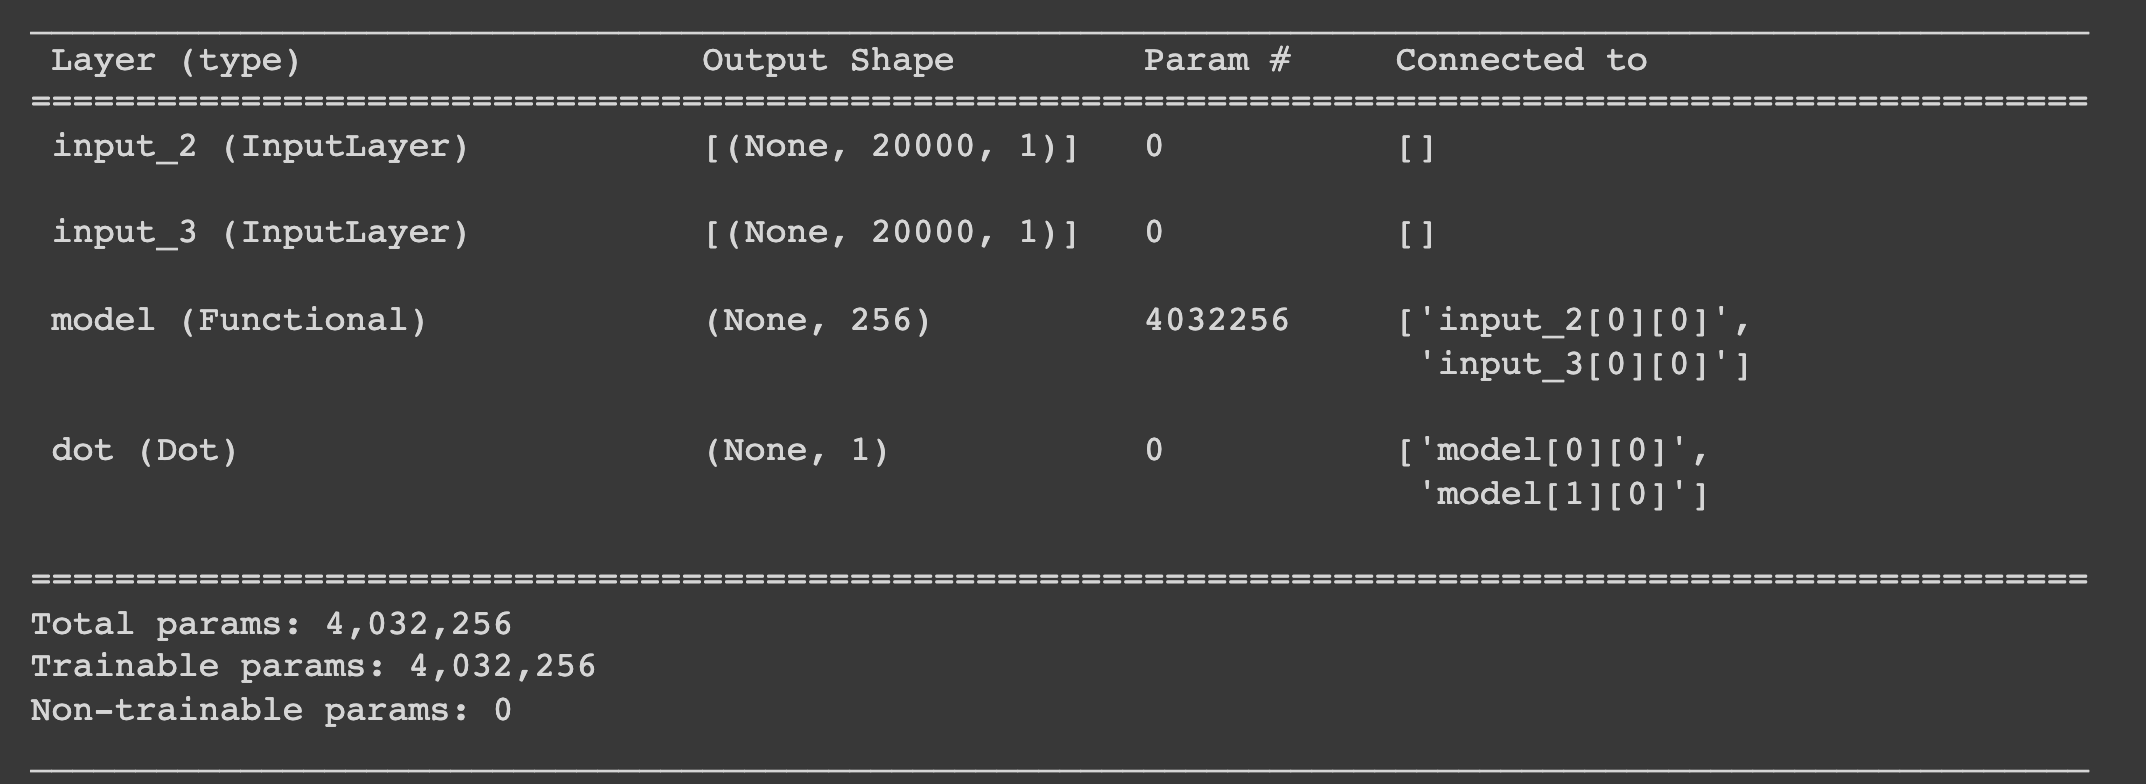Click the 'model[0][0]' connection text

click(1553, 451)
